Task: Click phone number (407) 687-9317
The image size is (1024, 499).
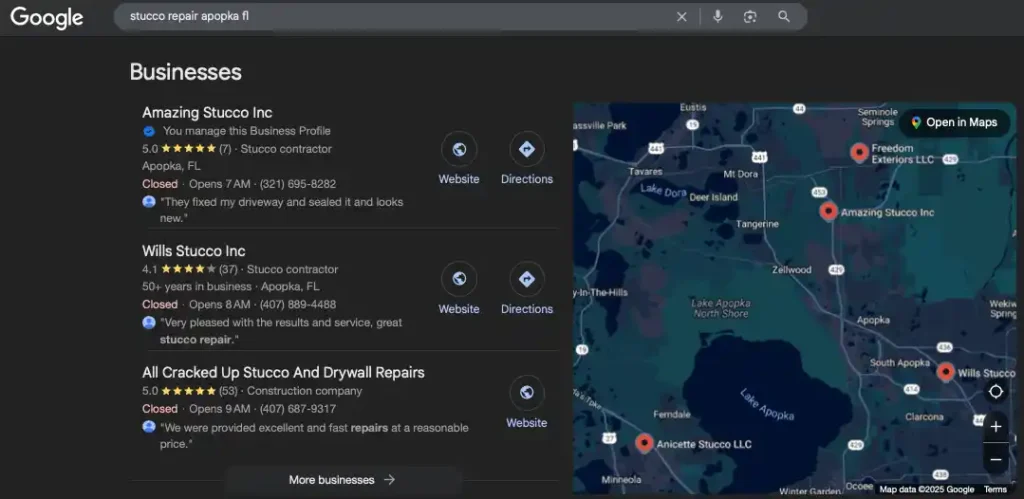Action: [298, 410]
